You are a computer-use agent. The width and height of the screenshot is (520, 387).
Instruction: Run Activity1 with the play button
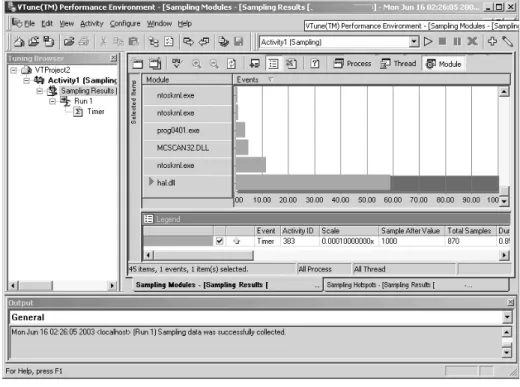coord(428,42)
